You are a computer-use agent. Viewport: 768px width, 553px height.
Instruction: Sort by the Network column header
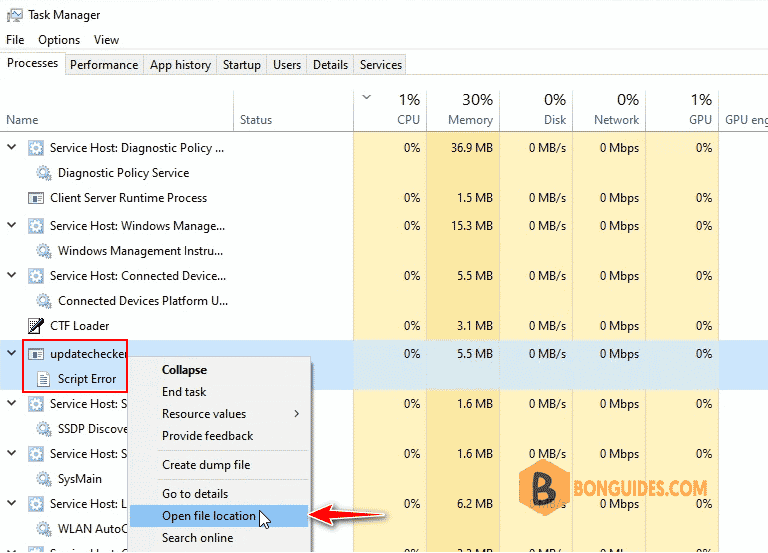click(x=609, y=111)
